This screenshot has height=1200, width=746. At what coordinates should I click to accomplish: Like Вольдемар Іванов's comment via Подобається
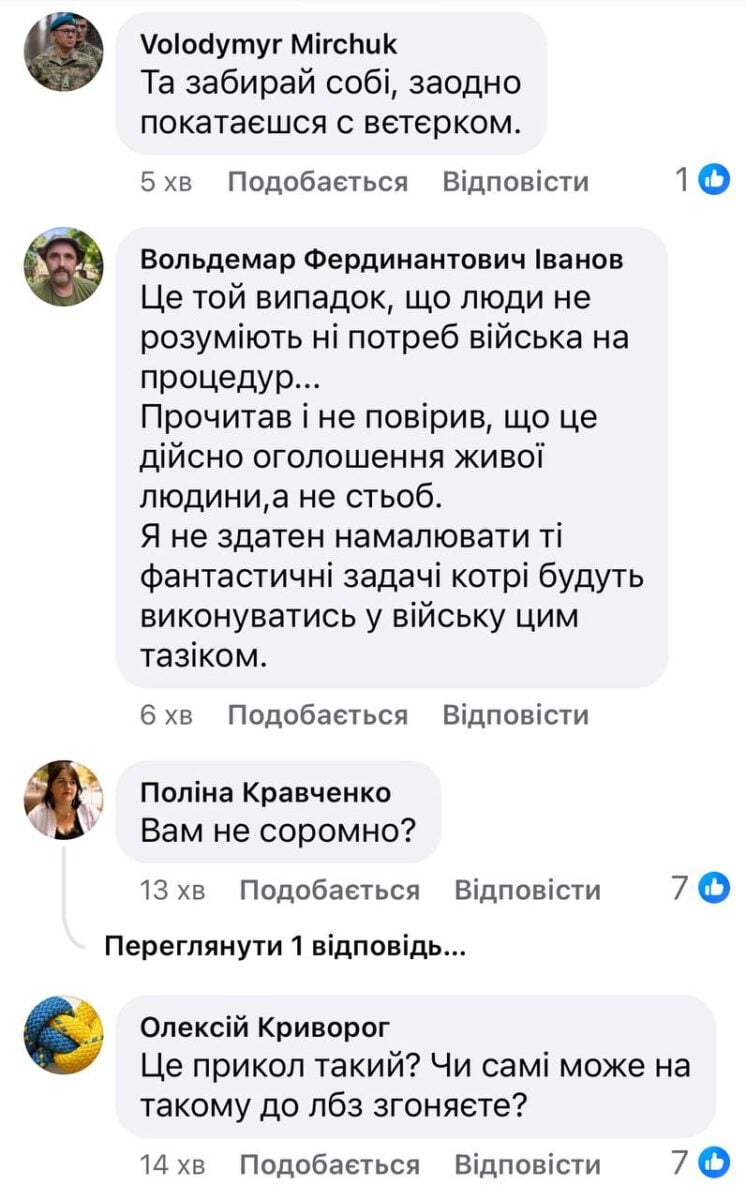point(318,715)
